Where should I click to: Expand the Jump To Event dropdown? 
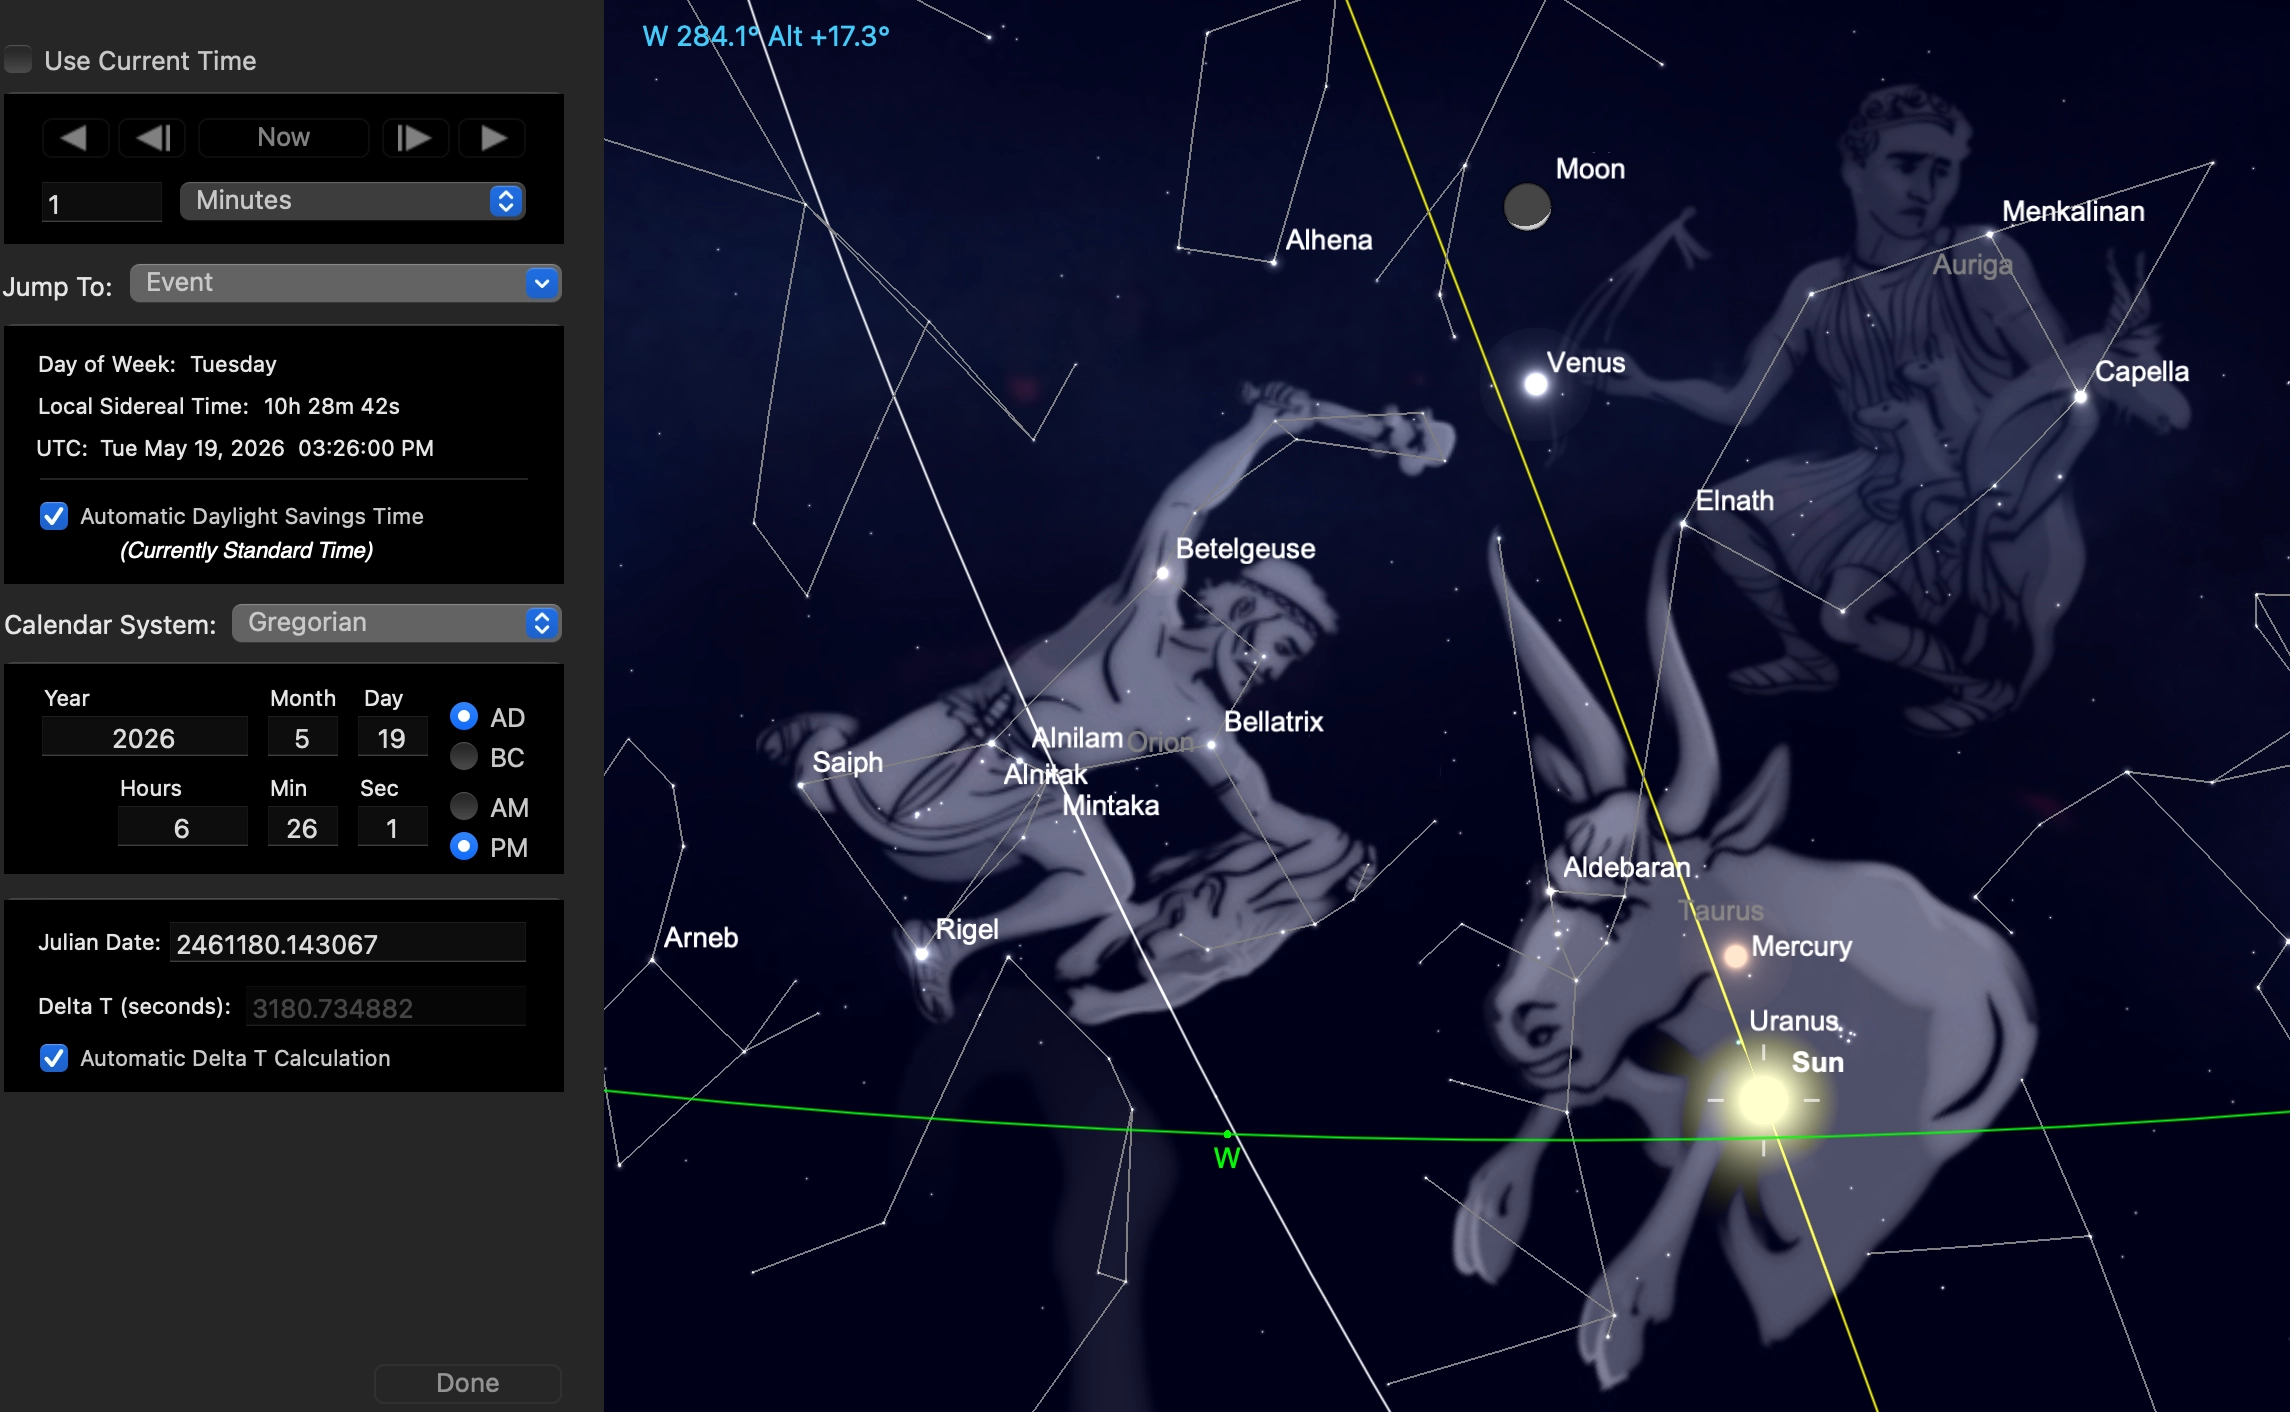(345, 283)
